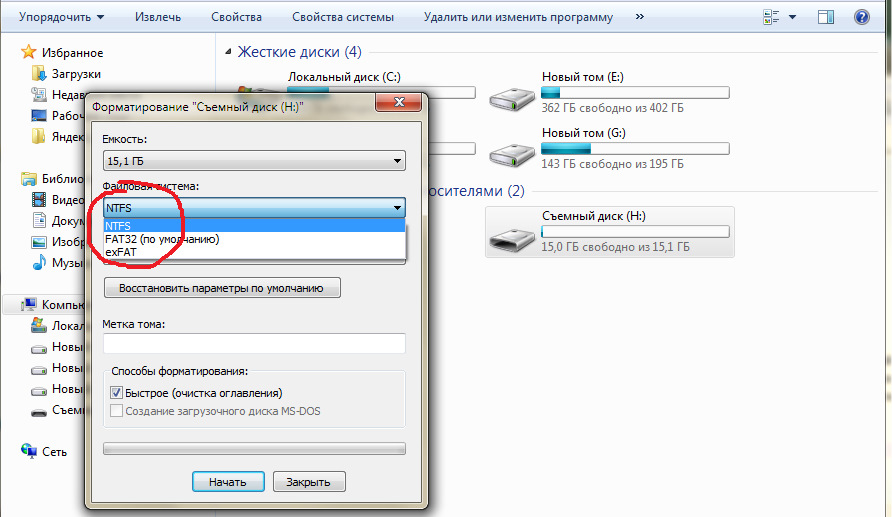Screen dimensions: 892x517
Task: Click the Жесткие диски (4) group header
Action: [x=299, y=52]
